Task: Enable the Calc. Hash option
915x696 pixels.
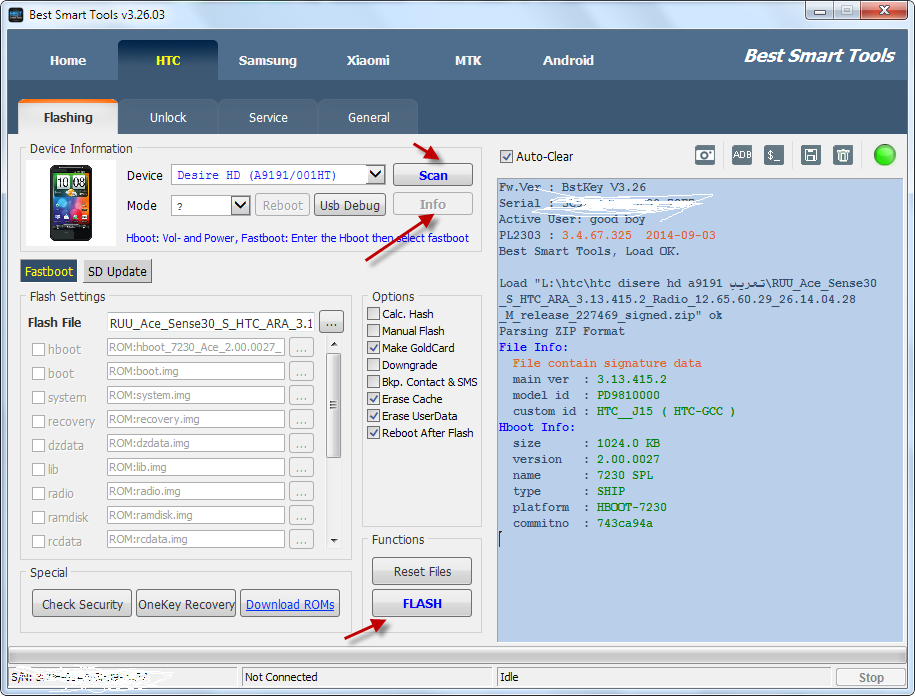Action: (373, 314)
